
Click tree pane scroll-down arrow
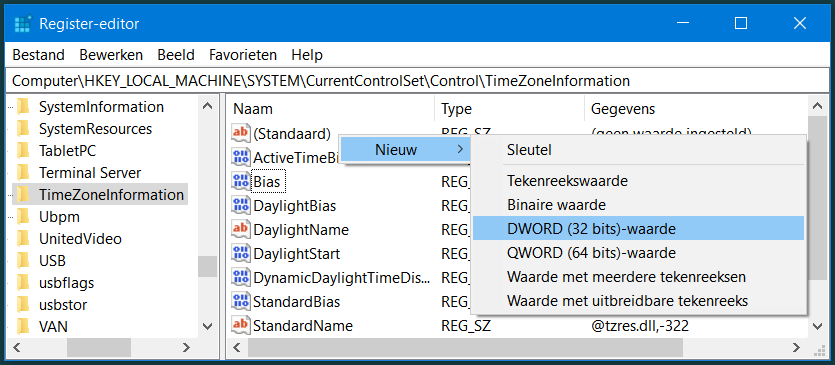[x=207, y=326]
